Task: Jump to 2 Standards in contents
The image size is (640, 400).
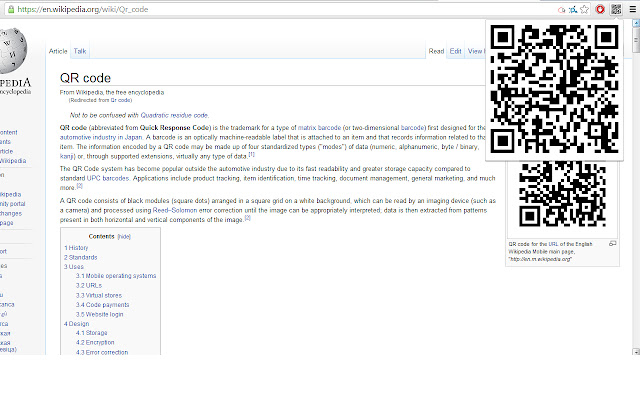Action: (80, 258)
